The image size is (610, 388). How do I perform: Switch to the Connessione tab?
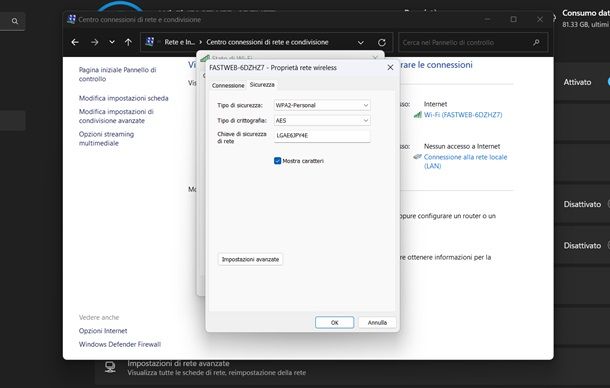(228, 85)
